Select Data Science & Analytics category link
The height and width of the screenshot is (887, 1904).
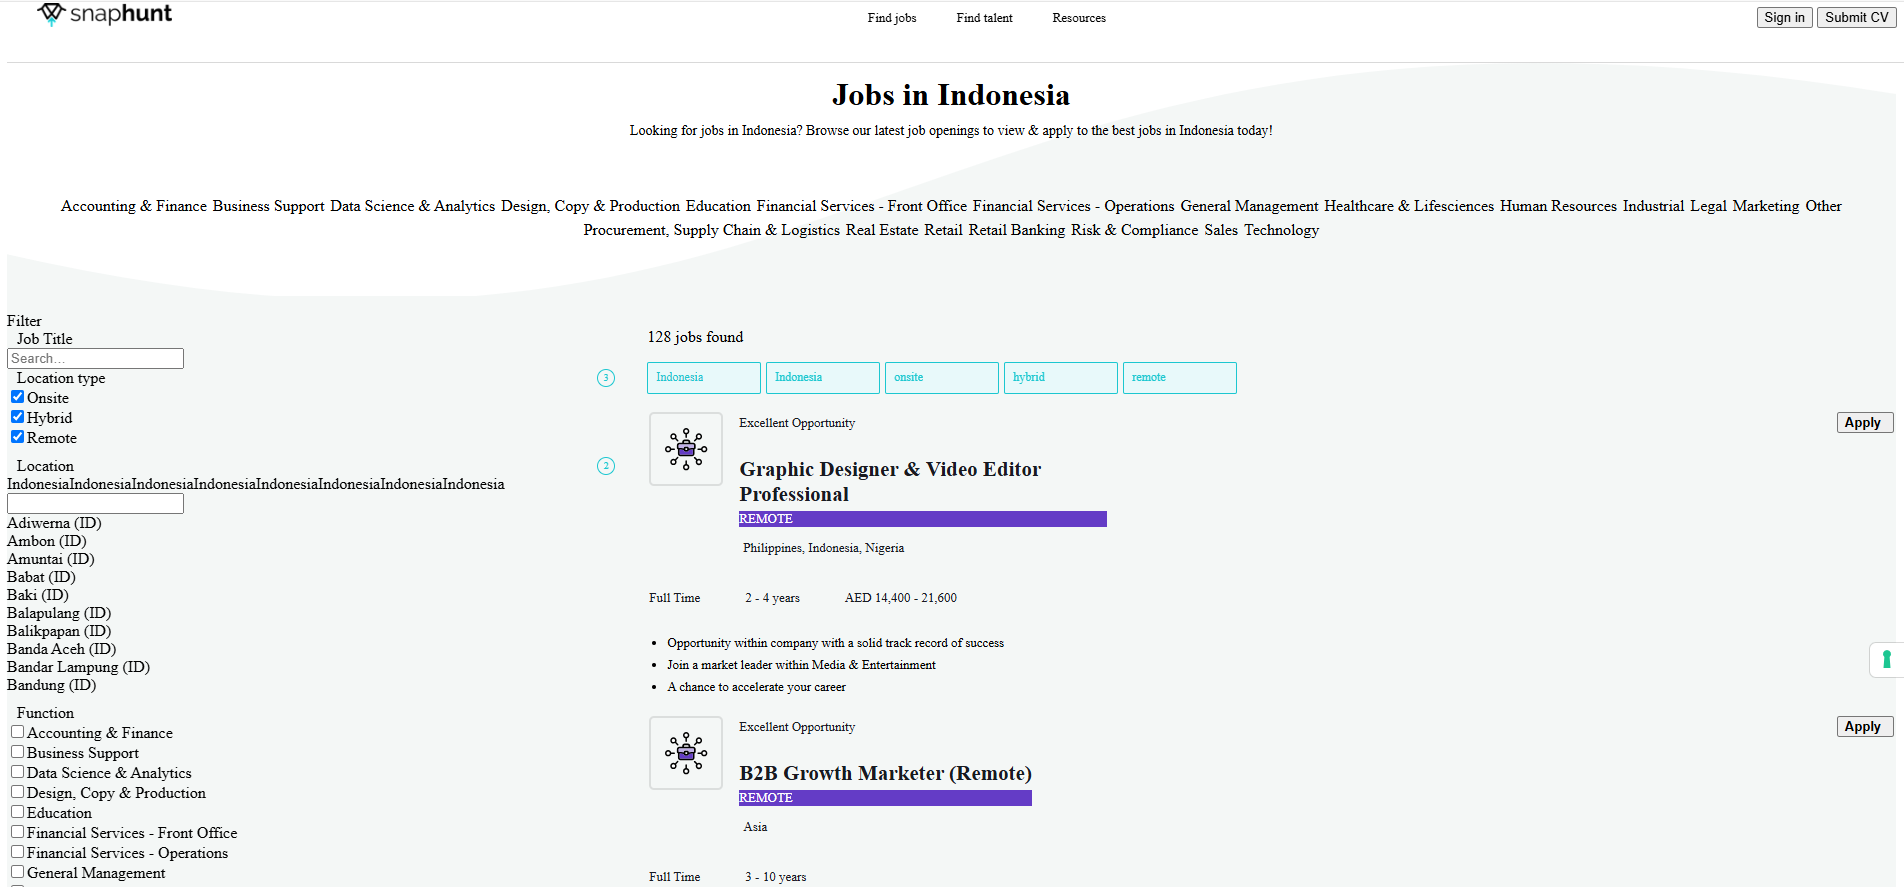(x=413, y=206)
